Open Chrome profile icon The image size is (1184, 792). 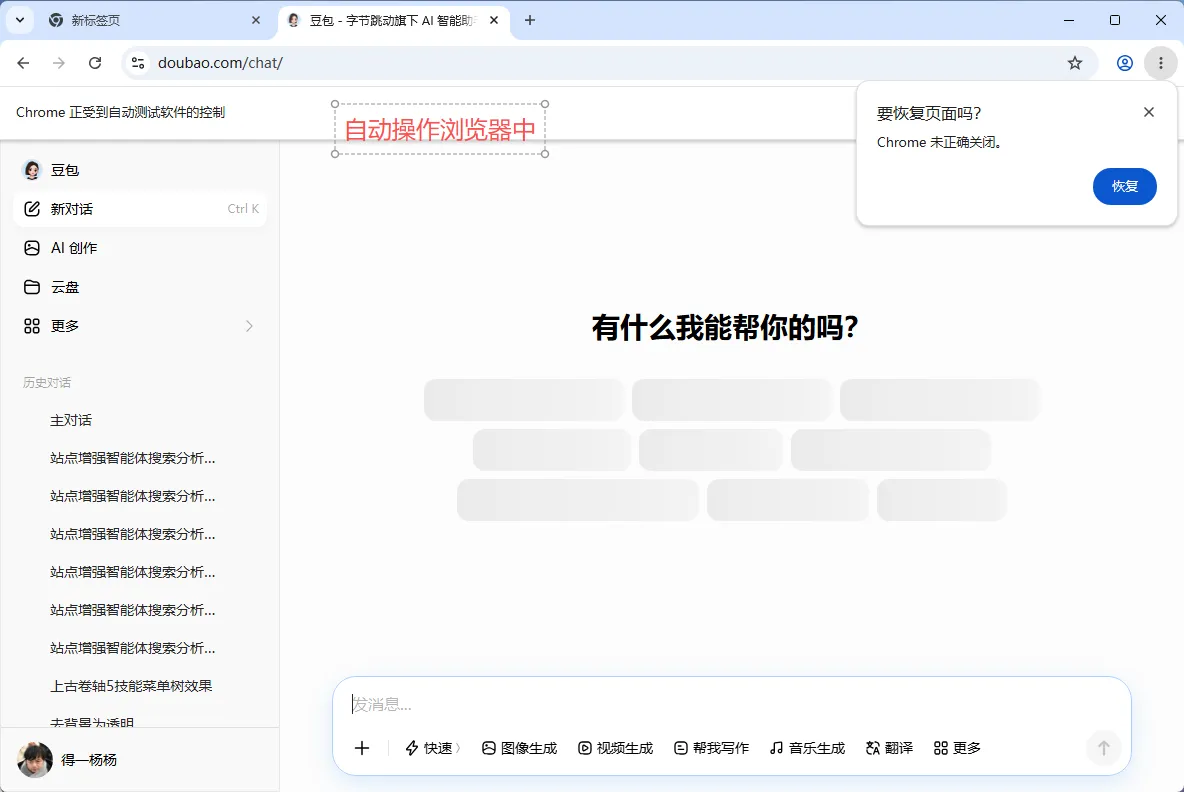pyautogui.click(x=1124, y=63)
